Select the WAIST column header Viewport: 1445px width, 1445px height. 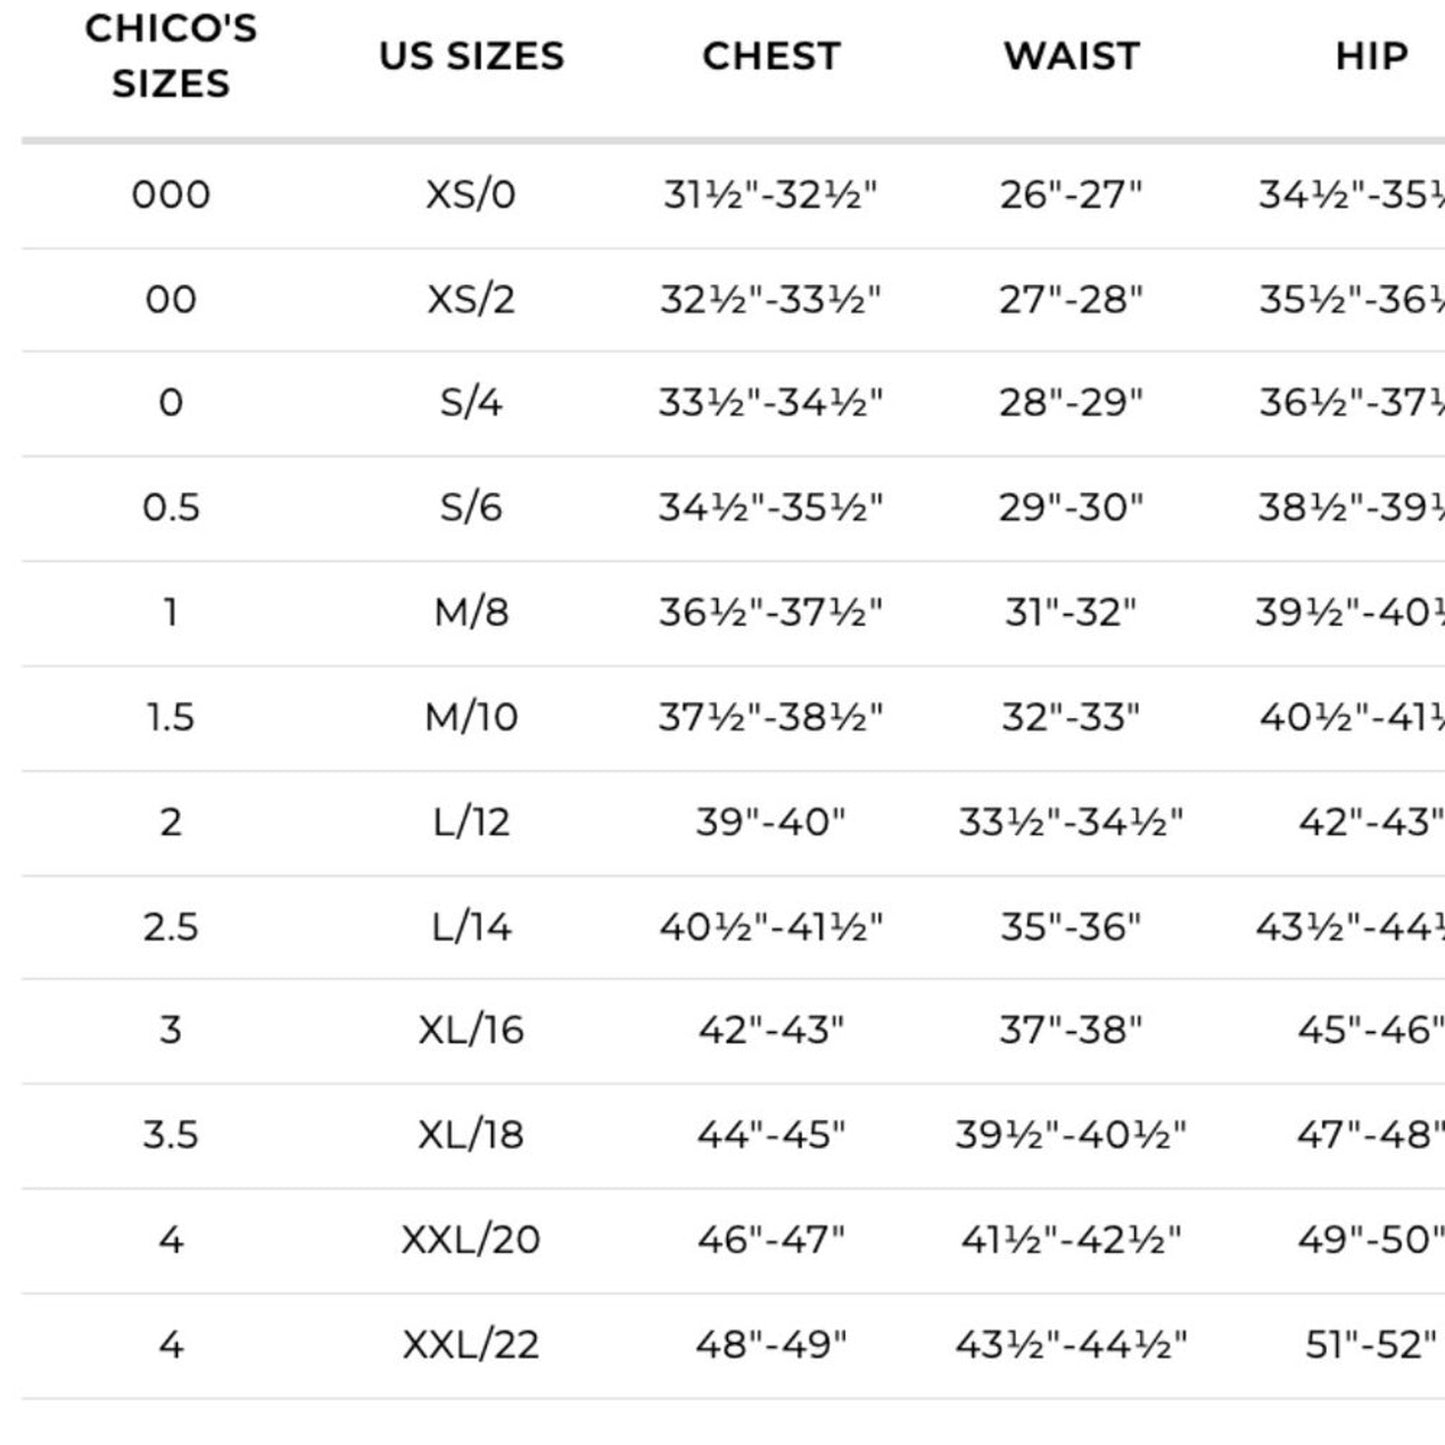(x=1071, y=56)
